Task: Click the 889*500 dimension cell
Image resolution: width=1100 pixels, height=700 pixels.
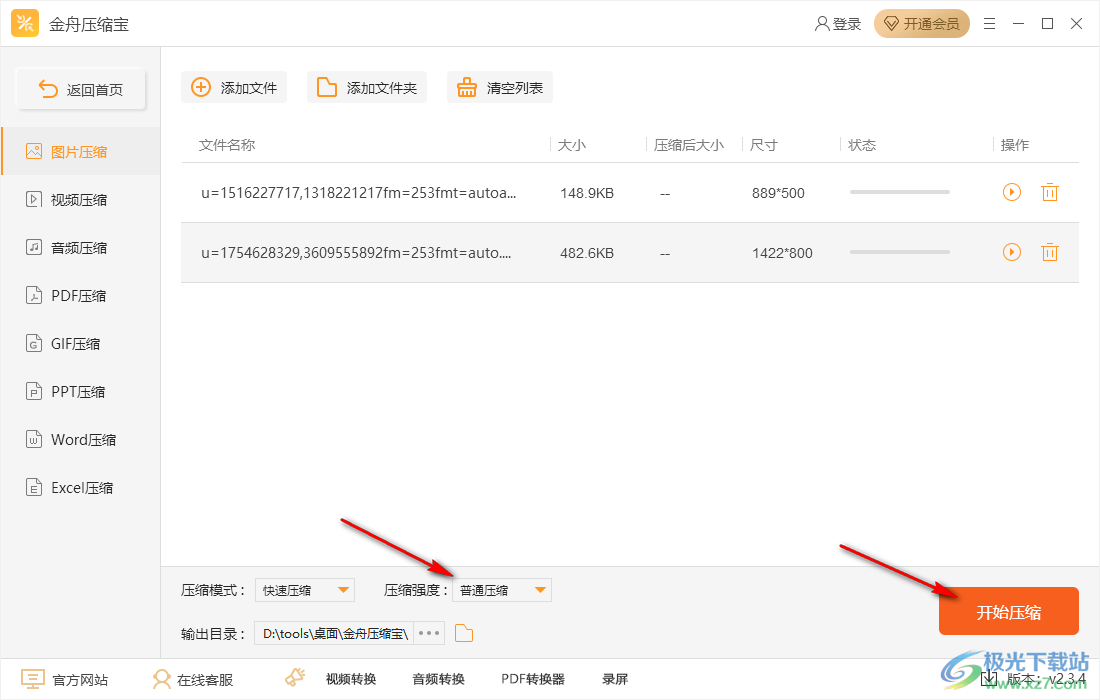Action: point(778,193)
